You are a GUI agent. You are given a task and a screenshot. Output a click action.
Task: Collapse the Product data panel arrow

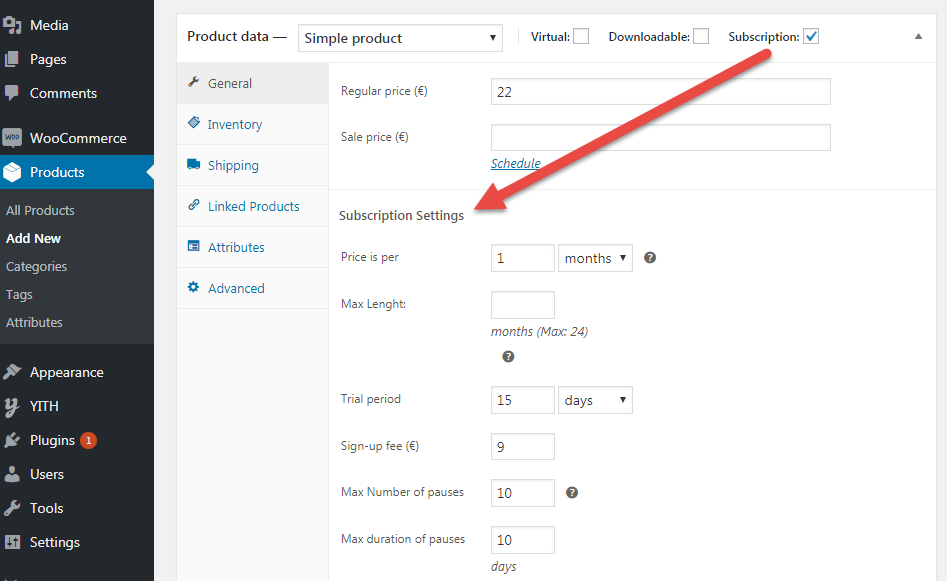point(918,36)
